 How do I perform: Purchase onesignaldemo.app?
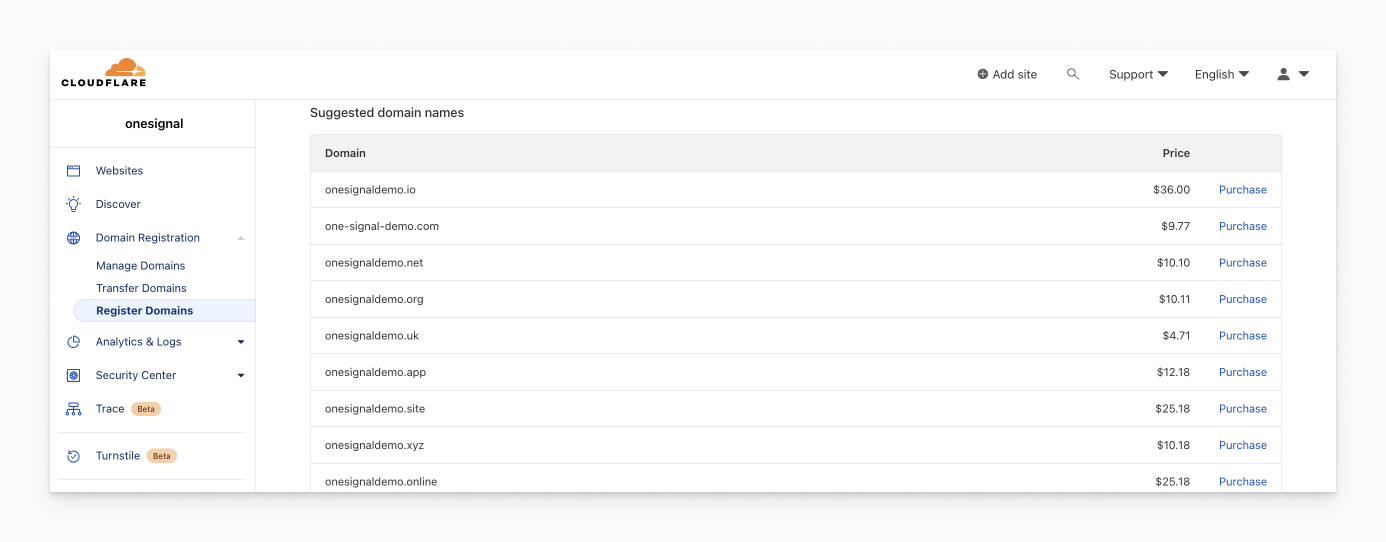click(x=1242, y=372)
